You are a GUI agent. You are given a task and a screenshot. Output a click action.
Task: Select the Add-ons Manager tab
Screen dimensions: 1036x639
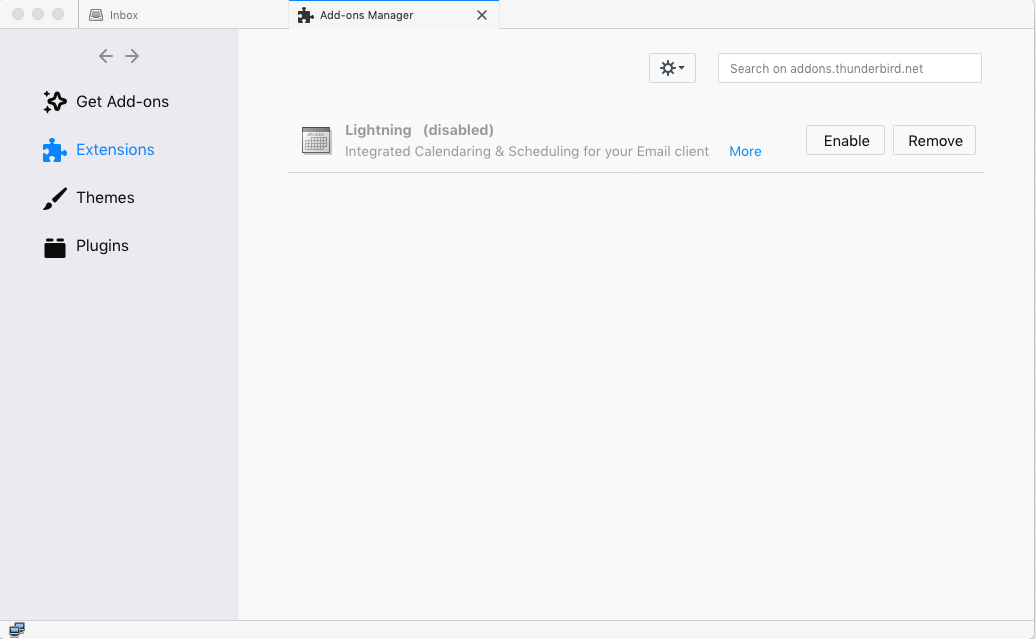[x=366, y=15]
